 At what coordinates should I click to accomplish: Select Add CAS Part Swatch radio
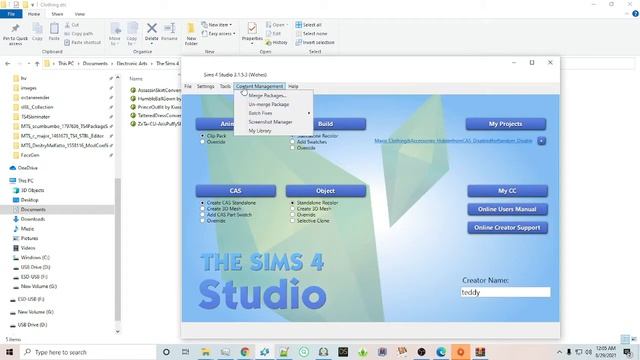click(x=202, y=215)
